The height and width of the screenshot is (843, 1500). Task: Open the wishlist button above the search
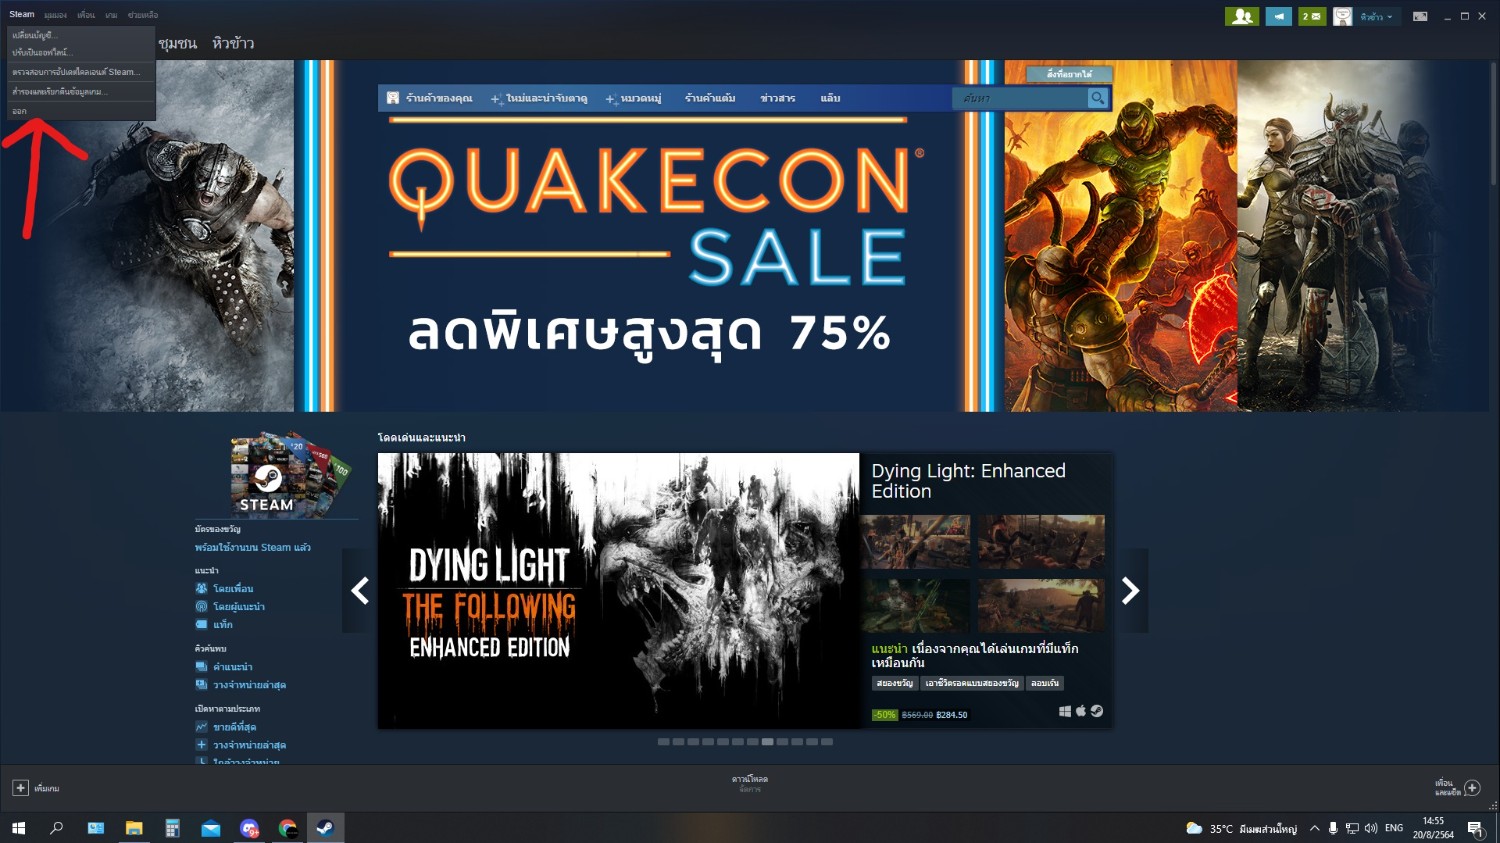pos(1069,74)
